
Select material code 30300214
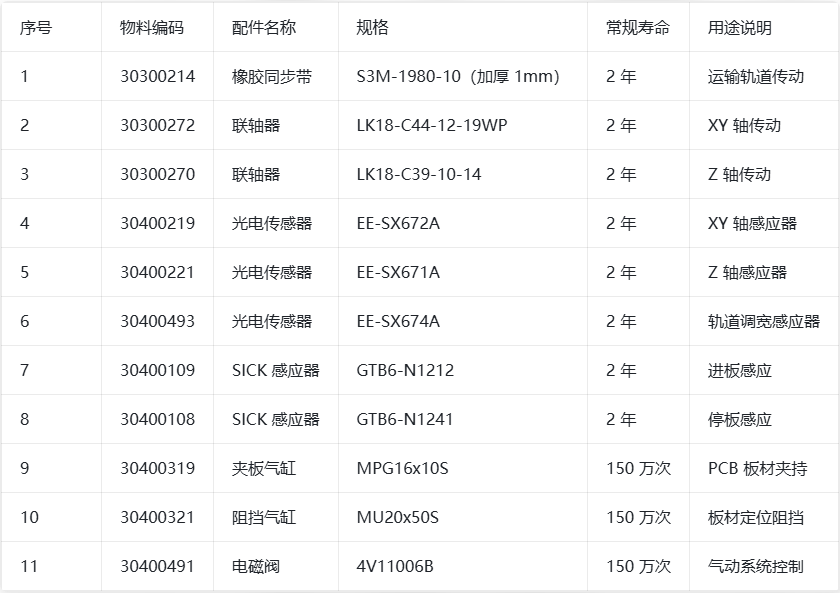(158, 77)
